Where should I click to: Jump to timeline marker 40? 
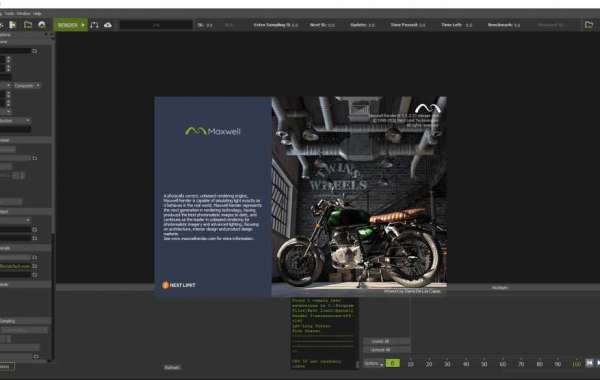466,364
